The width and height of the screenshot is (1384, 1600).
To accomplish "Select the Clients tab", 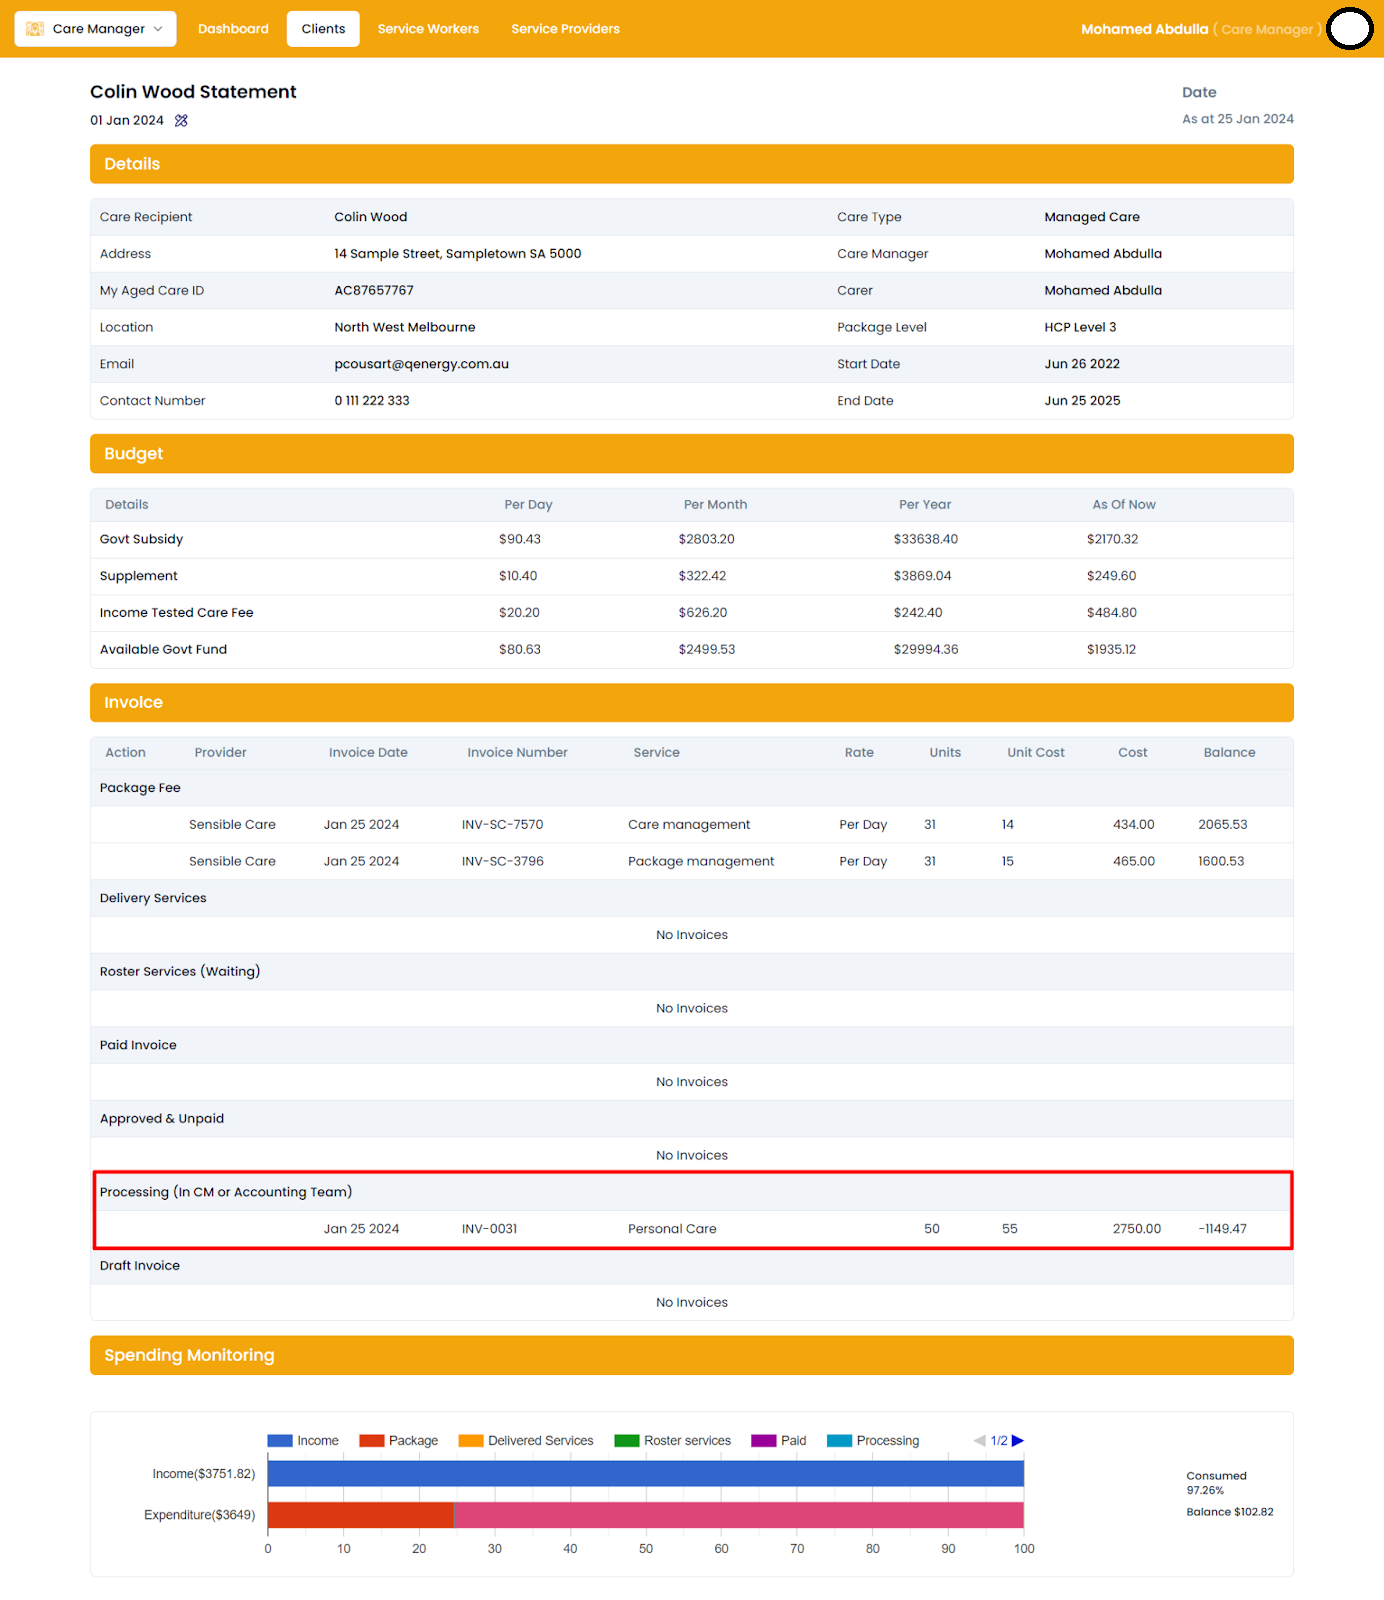I will (323, 29).
